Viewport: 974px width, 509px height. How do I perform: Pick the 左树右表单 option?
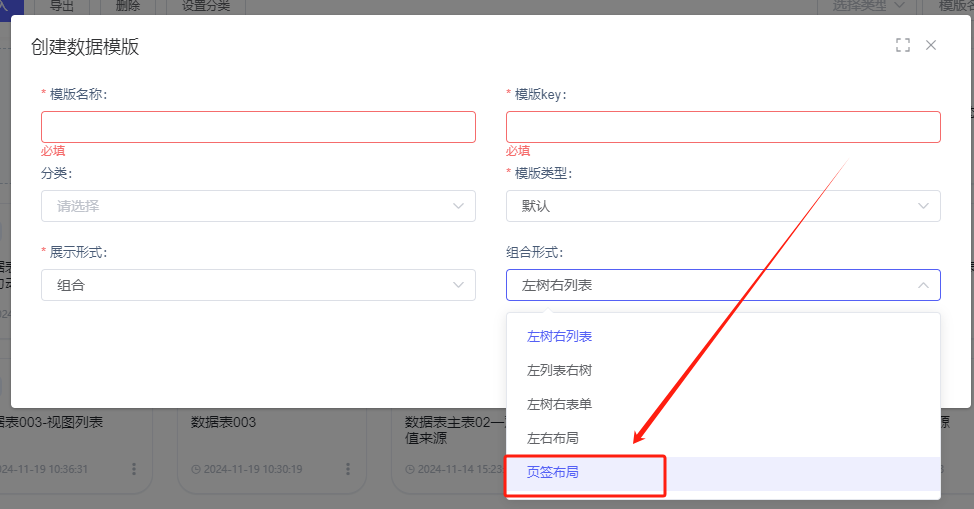tap(559, 405)
